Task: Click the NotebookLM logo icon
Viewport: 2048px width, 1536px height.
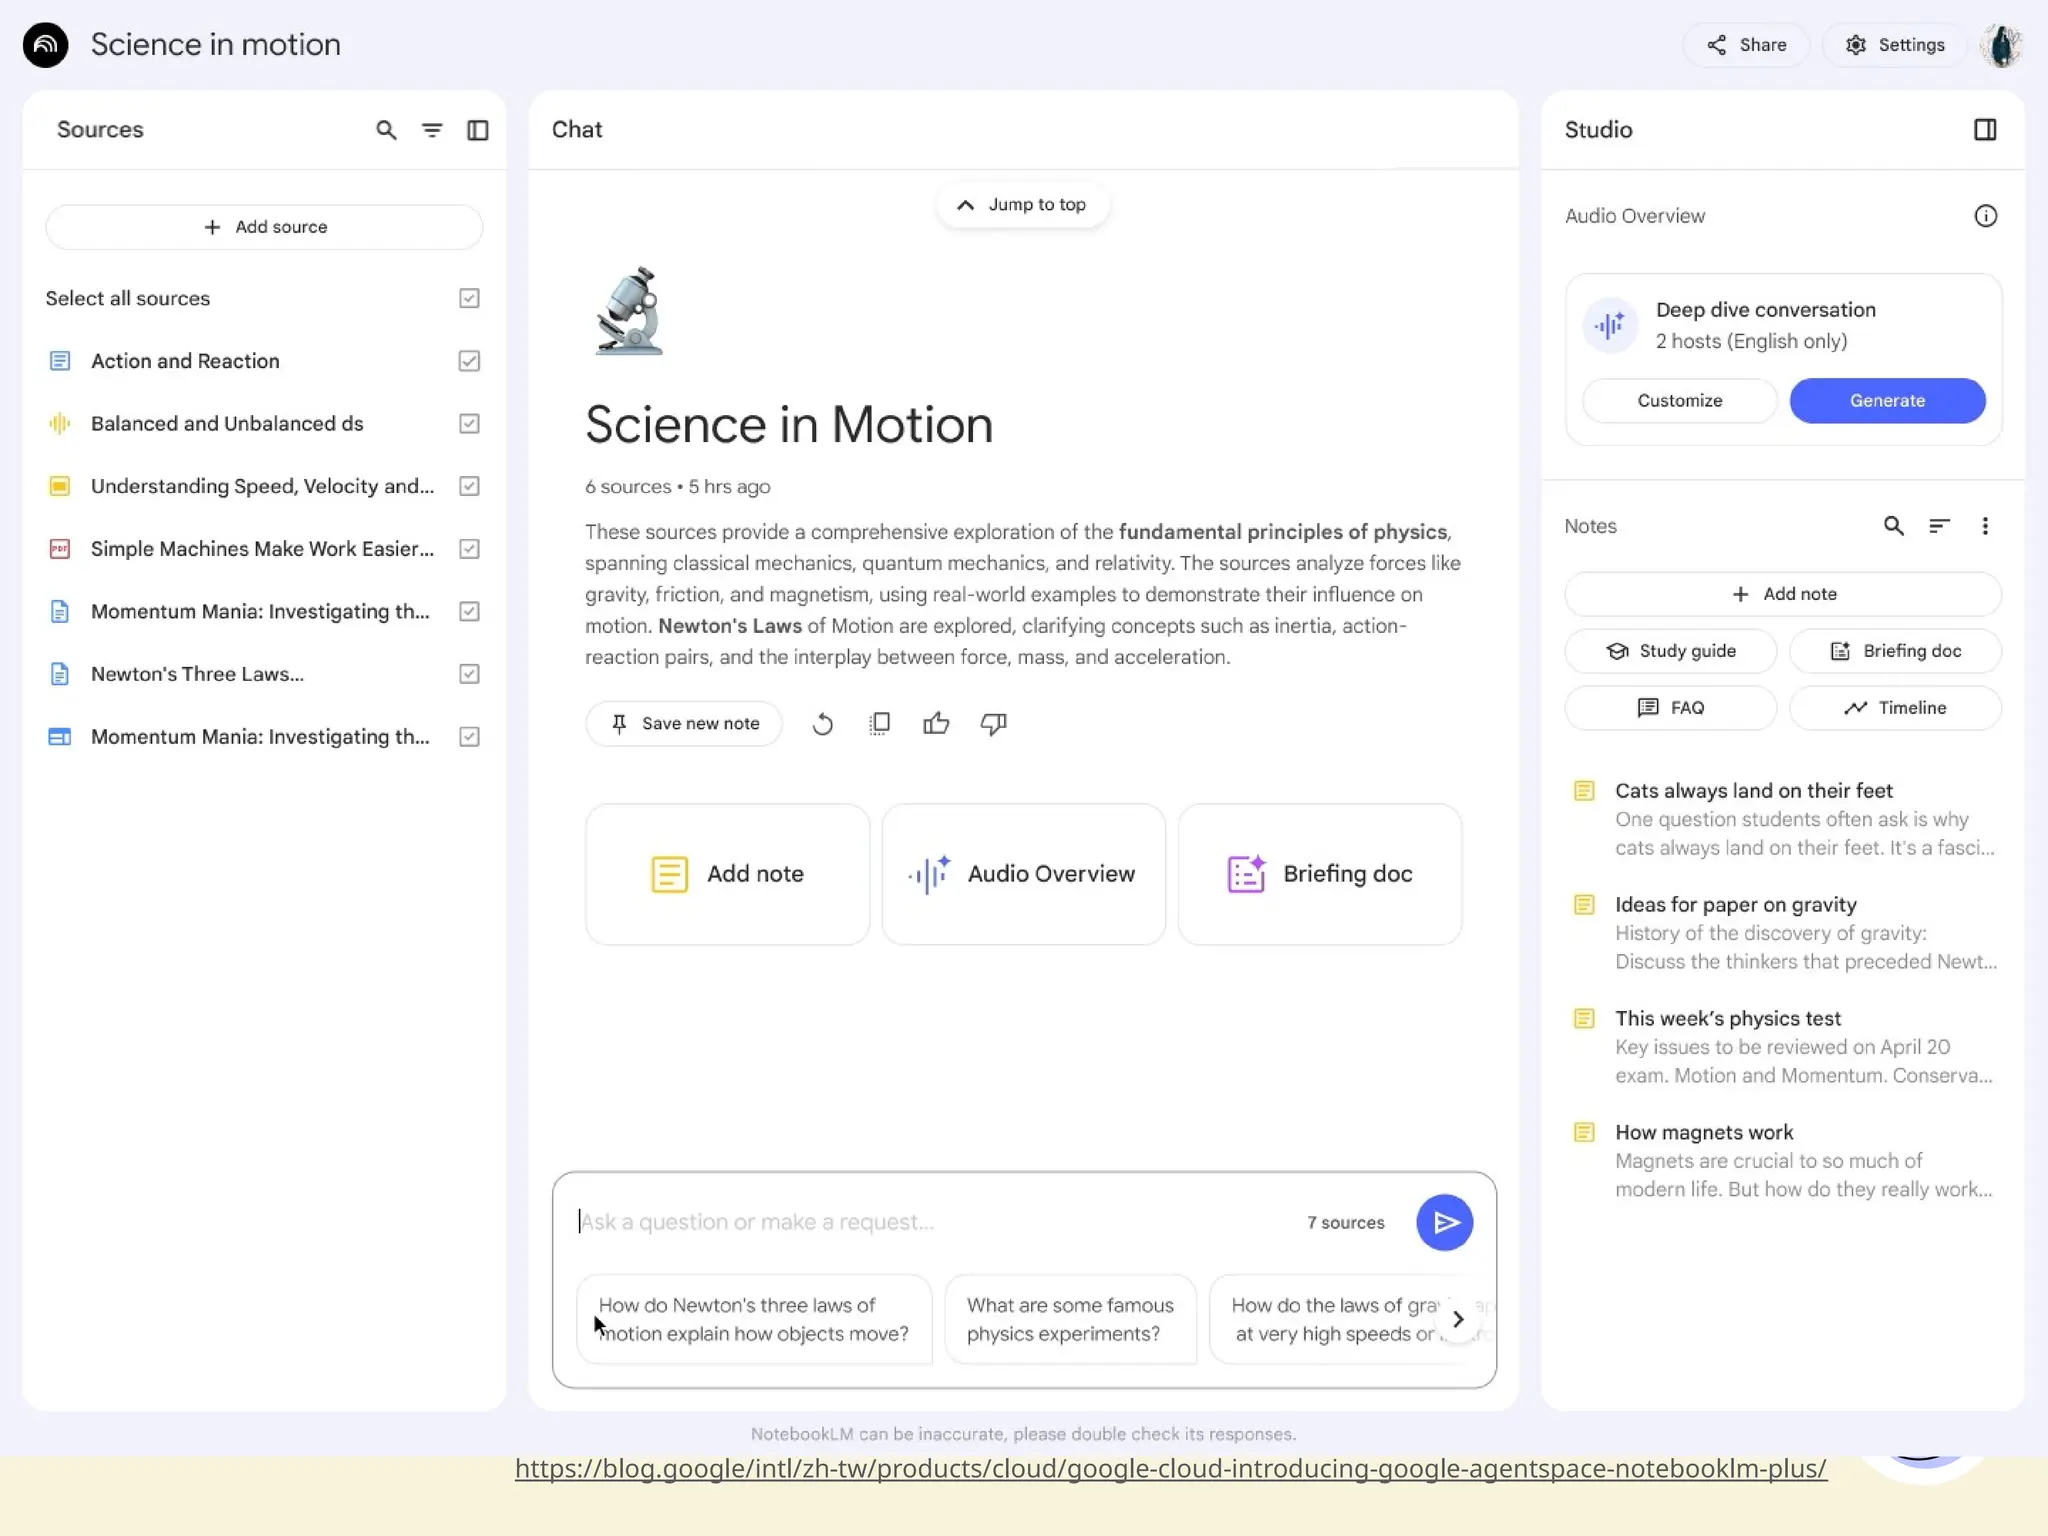Action: coord(46,45)
